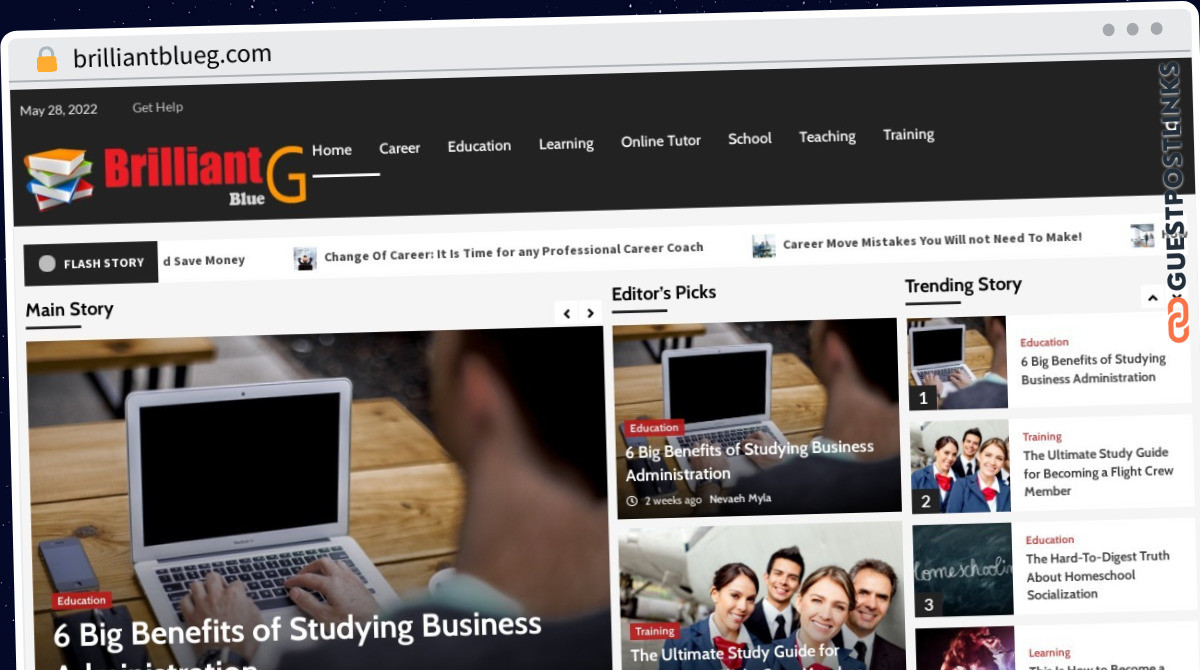
Task: Open the Career menu item
Action: click(400, 148)
